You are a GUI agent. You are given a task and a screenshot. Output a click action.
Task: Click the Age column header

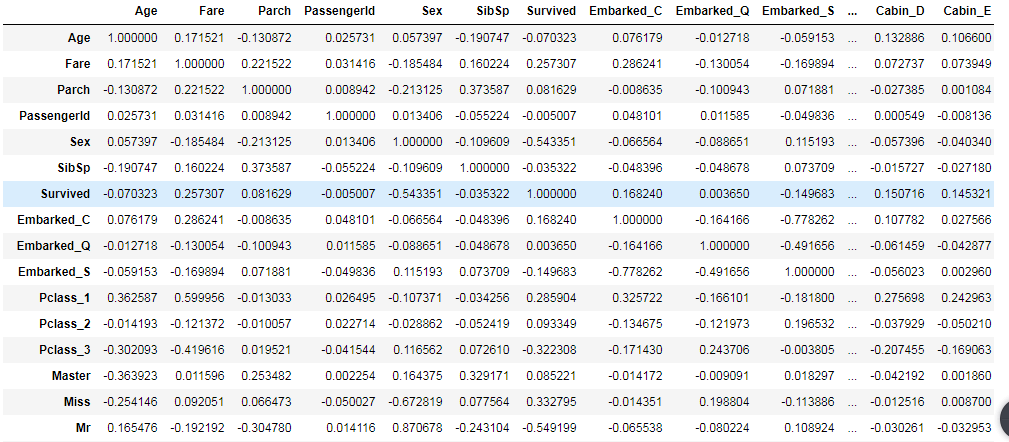146,12
